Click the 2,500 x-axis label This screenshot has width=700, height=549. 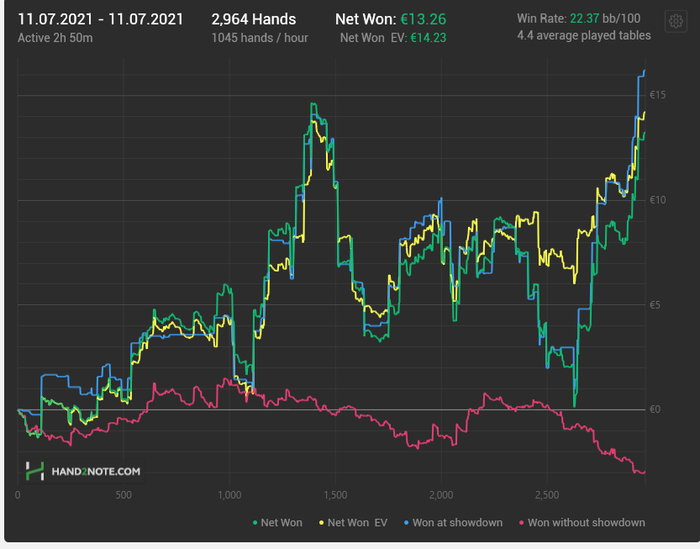[547, 495]
